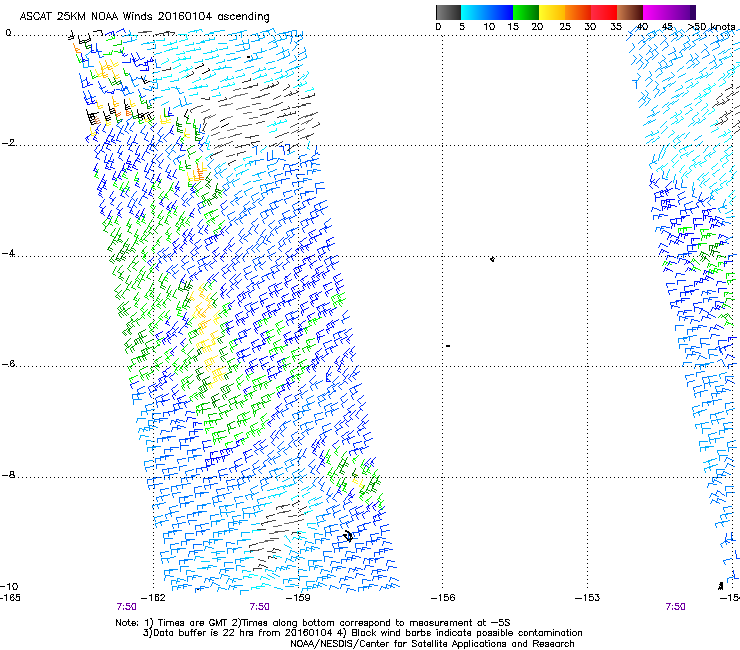Click the '30' label under the color scale
This screenshot has width=740, height=650.
590,27
